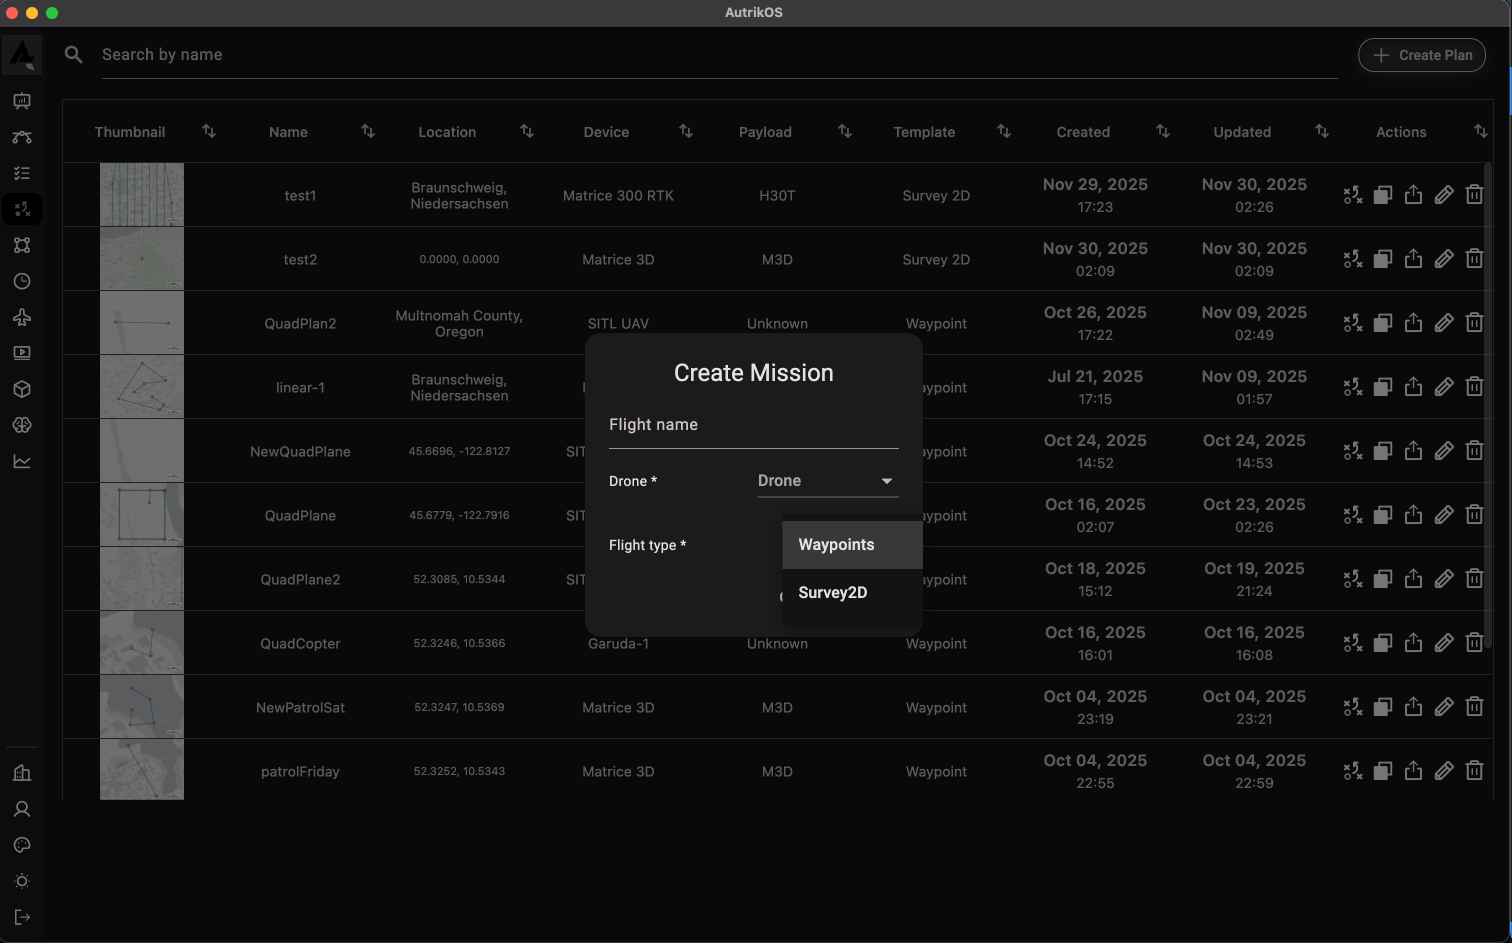Duplicate the test2 plan using copy icon
Screen dimensions: 1512x943
(1383, 258)
